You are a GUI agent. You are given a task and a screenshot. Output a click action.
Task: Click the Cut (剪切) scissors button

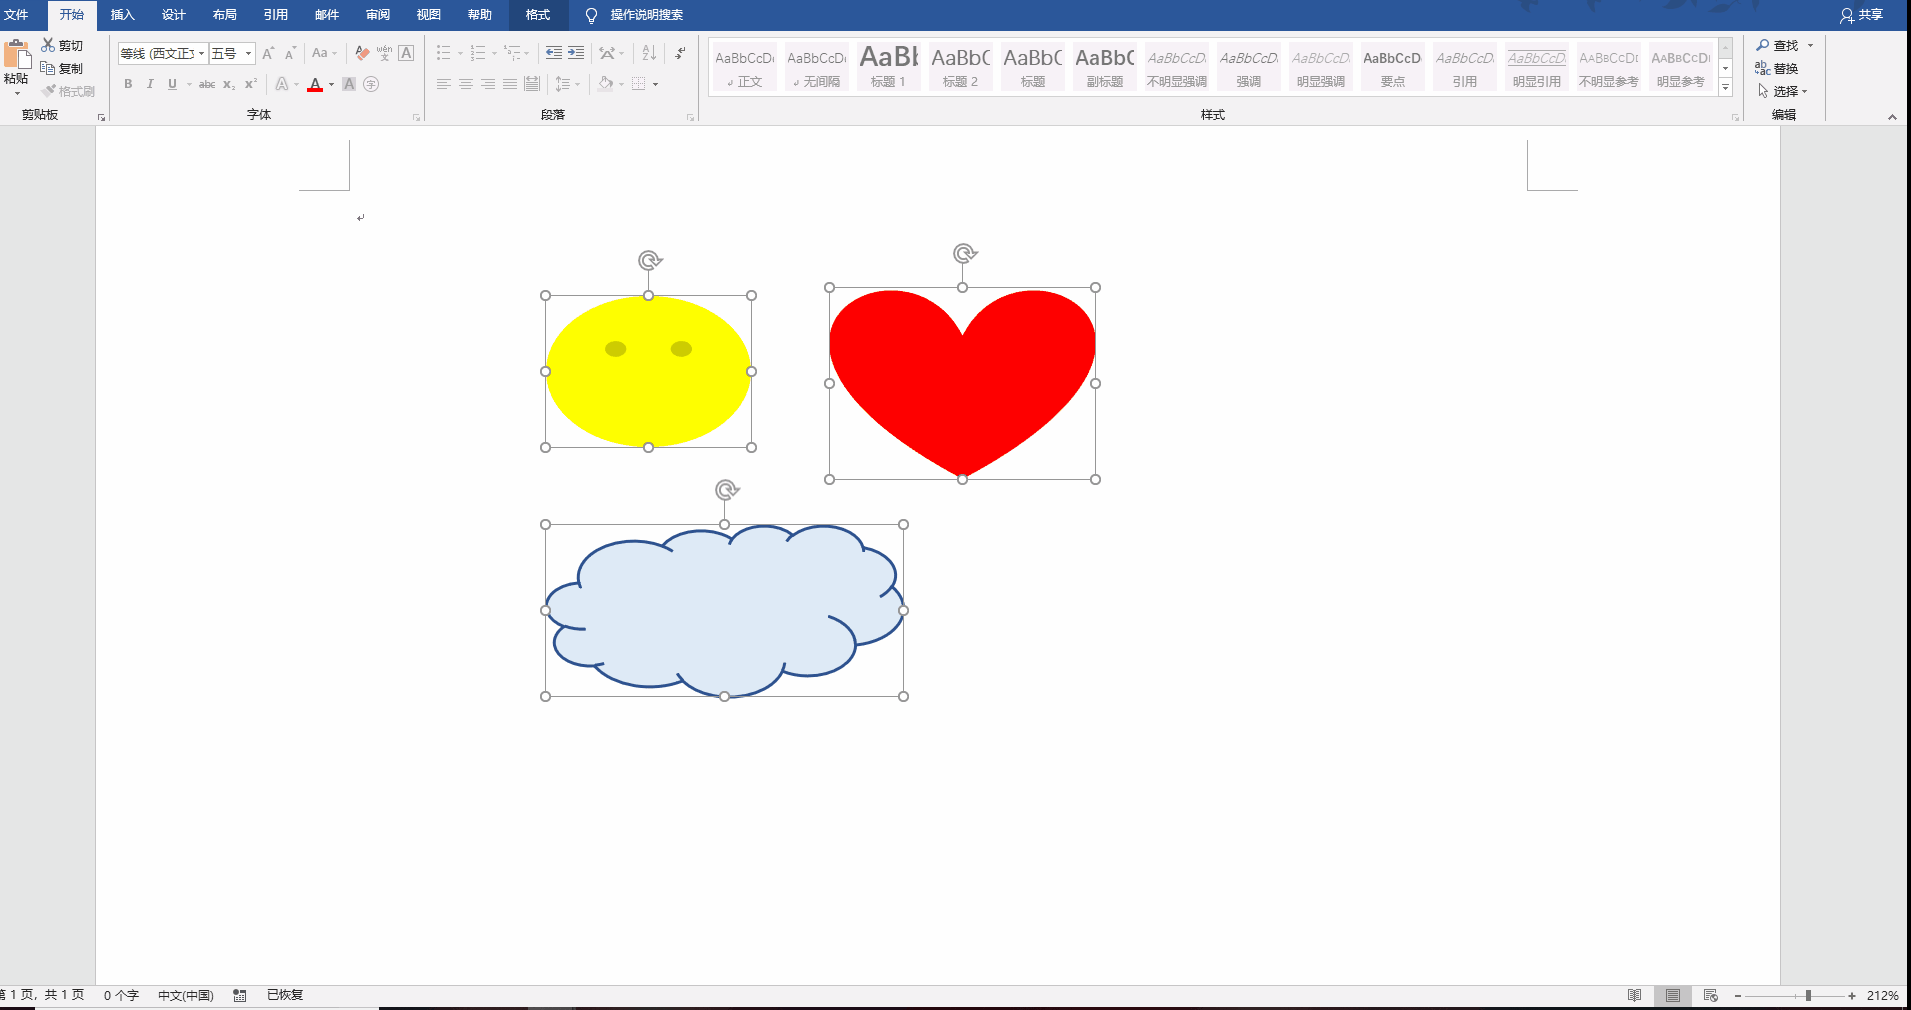pos(62,46)
